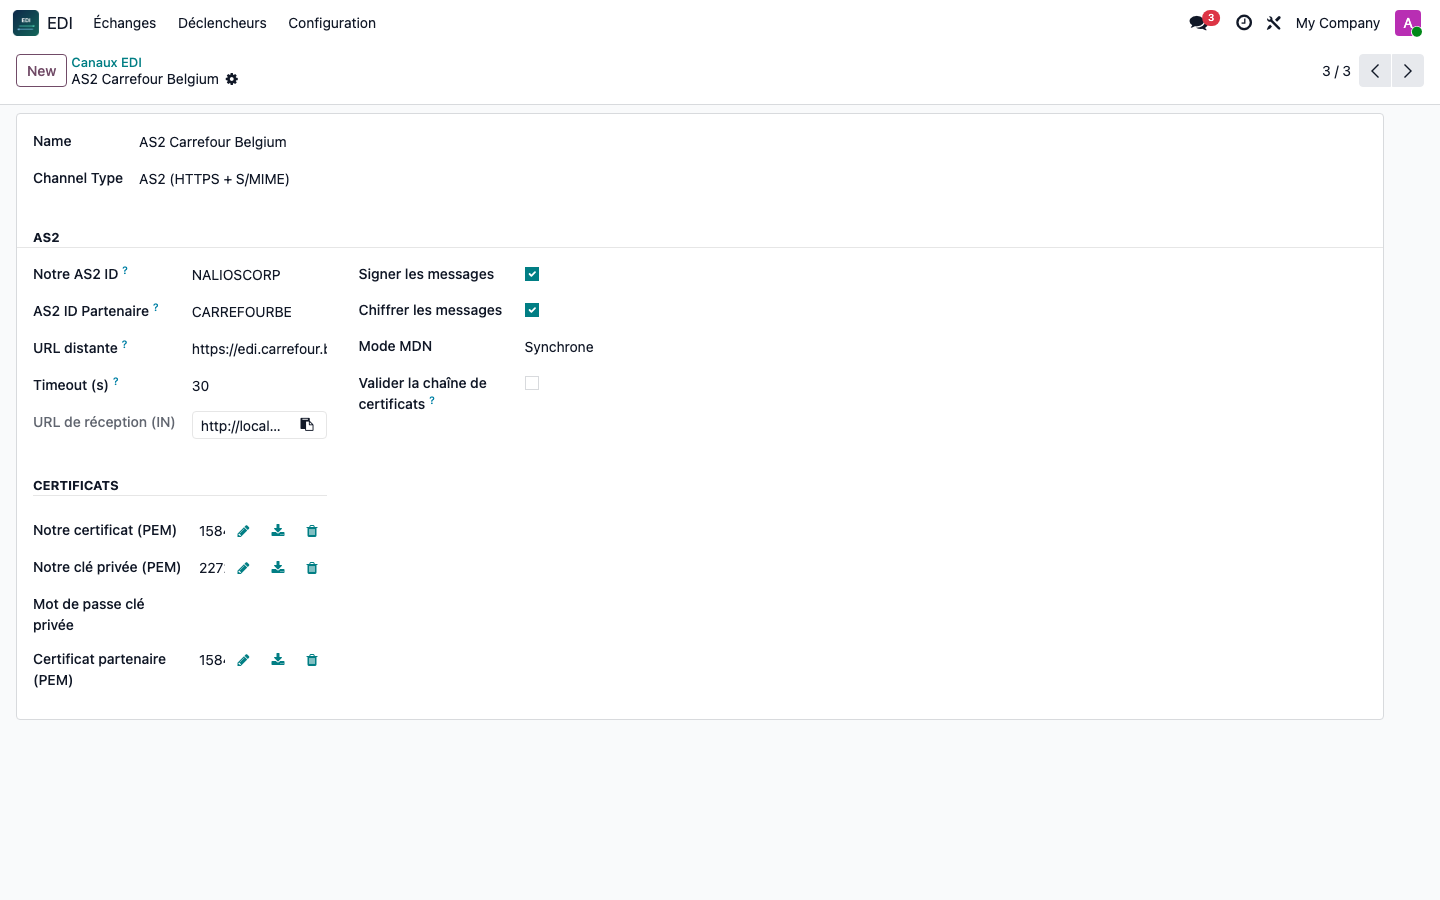1440x900 pixels.
Task: Edit the Timeout value 30
Action: 259,386
